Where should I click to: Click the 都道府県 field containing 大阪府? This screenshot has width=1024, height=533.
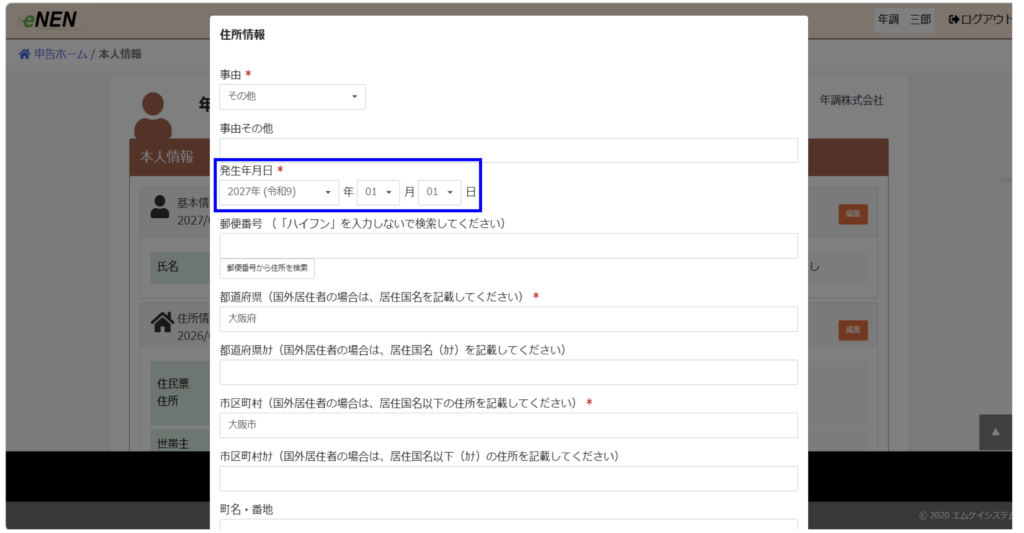(509, 319)
